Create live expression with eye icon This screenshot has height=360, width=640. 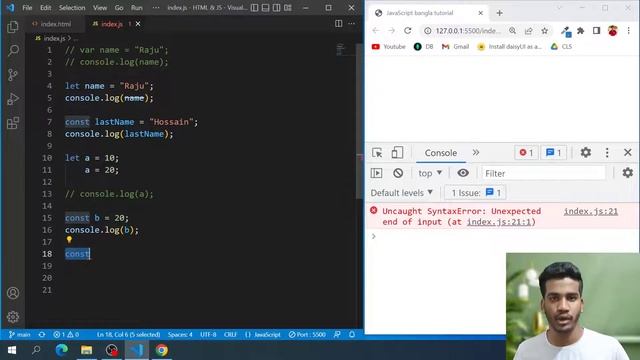pyautogui.click(x=463, y=173)
